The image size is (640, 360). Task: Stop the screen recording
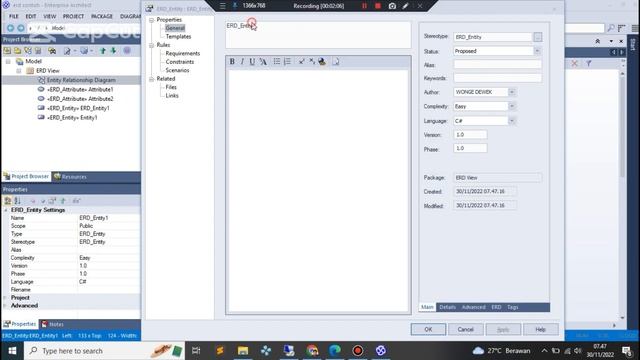click(378, 6)
